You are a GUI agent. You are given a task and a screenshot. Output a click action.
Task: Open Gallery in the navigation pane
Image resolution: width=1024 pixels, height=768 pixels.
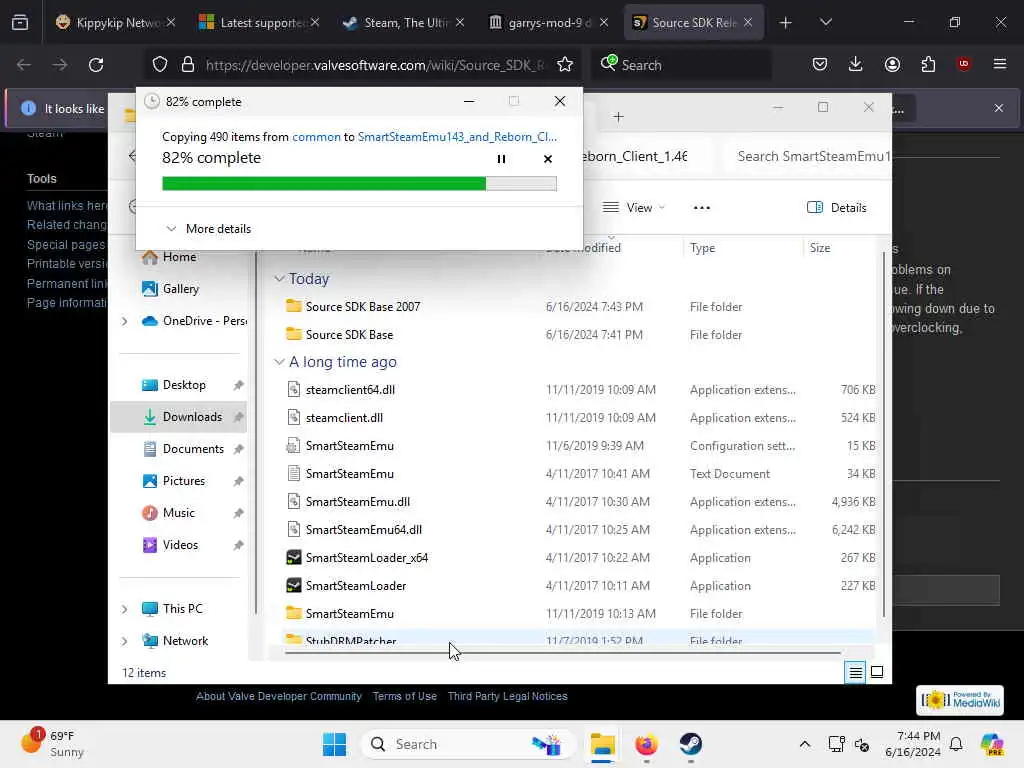coord(180,289)
